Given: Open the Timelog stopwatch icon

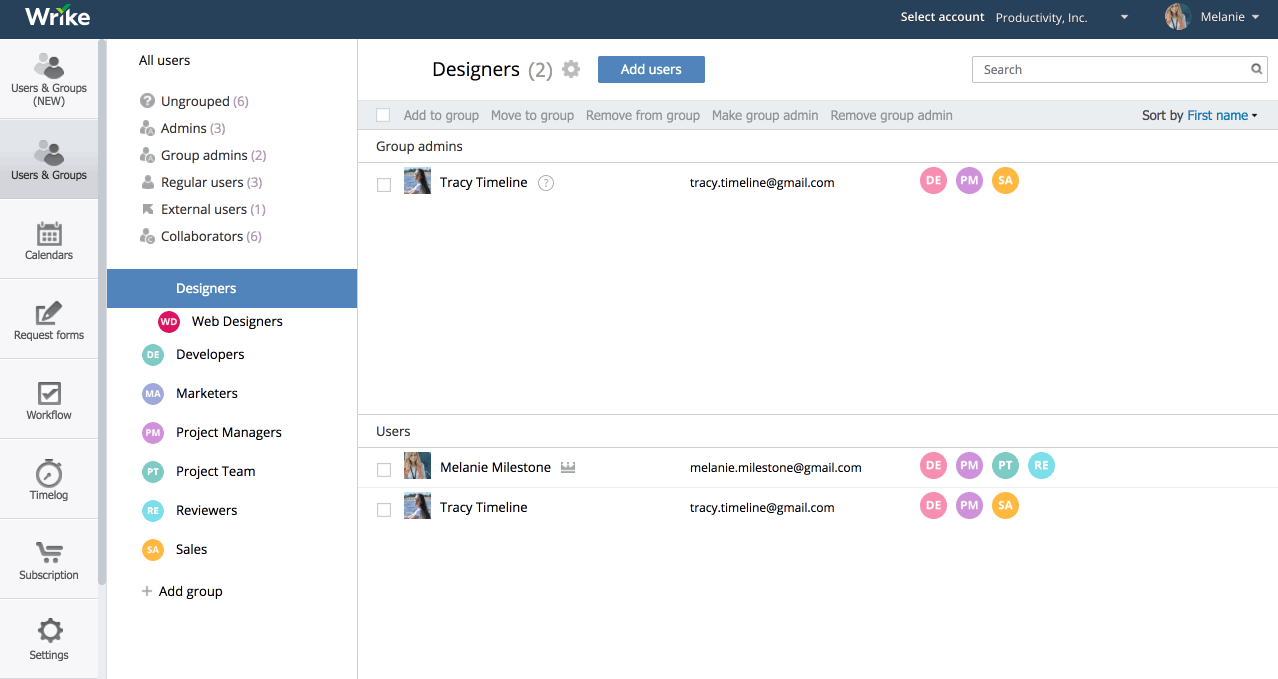Looking at the screenshot, I should pos(49,478).
